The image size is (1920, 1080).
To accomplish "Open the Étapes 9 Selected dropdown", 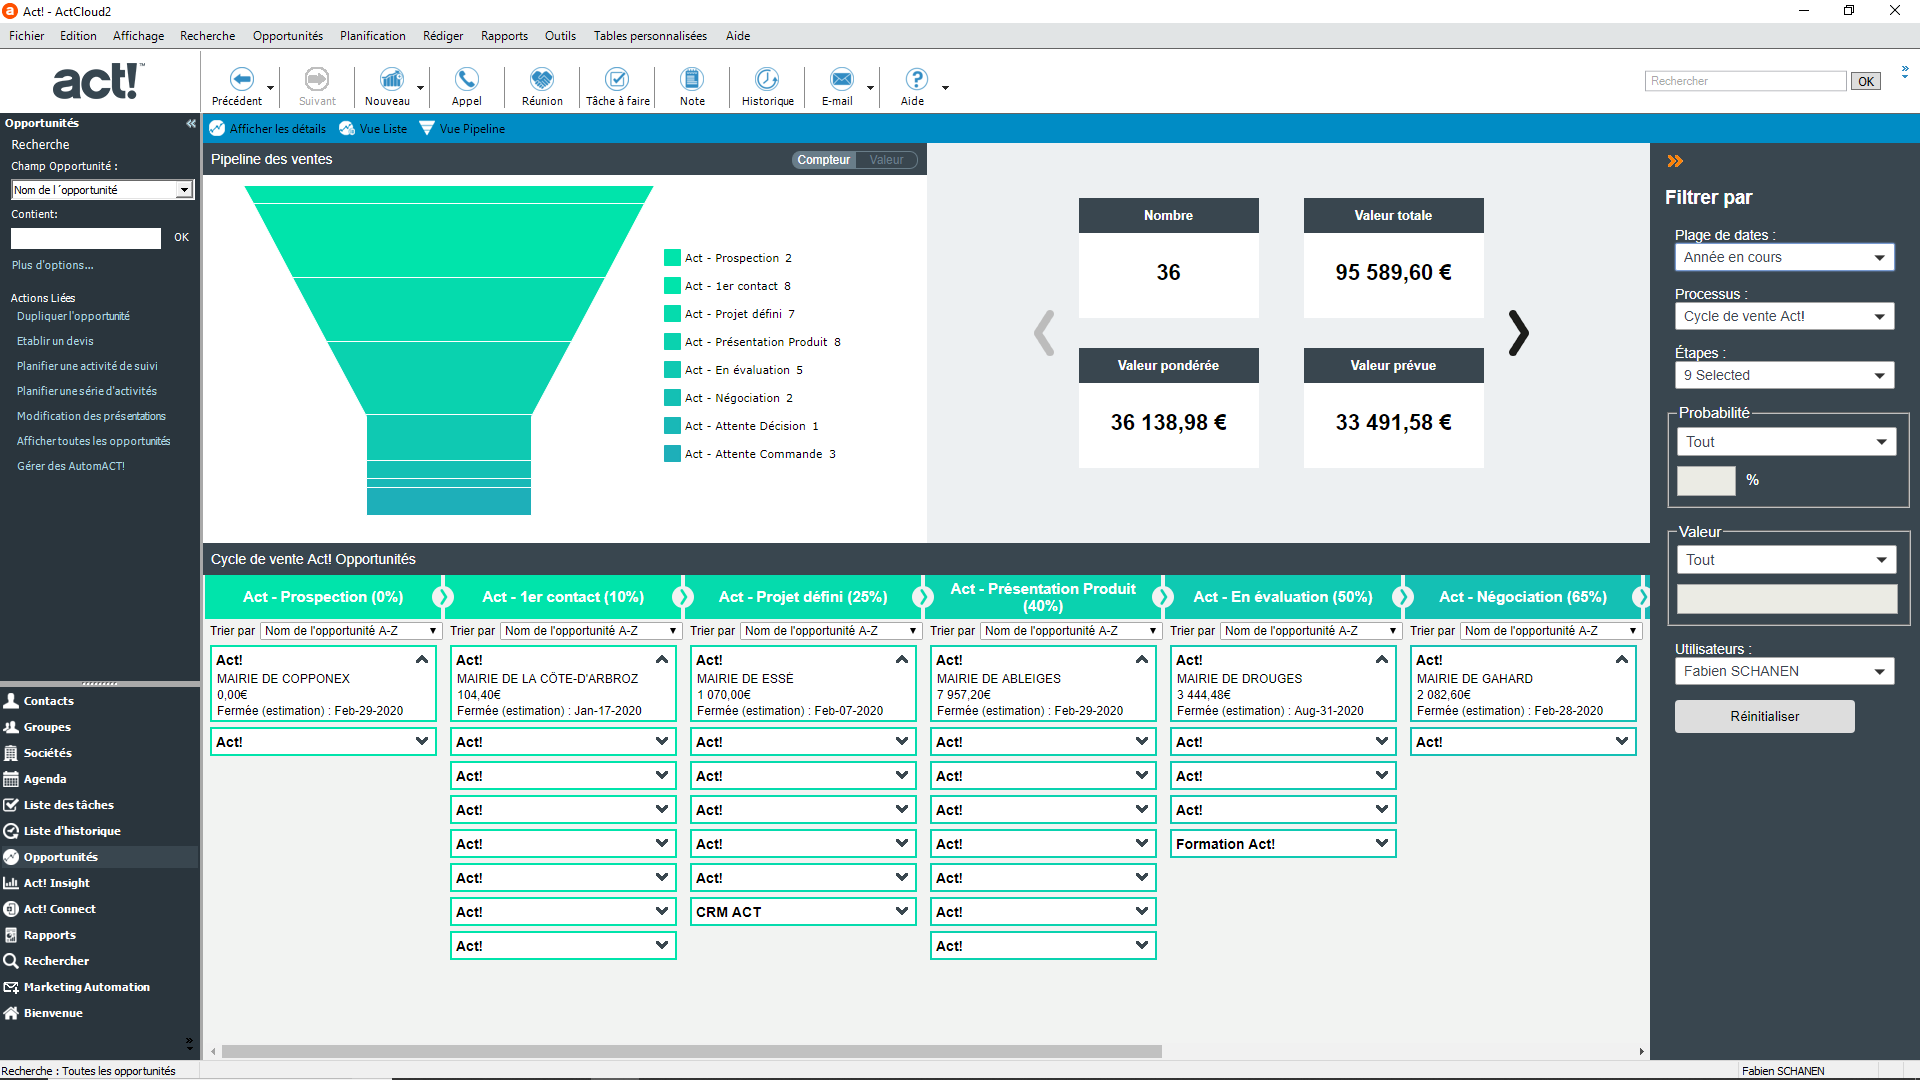I will coord(1784,375).
